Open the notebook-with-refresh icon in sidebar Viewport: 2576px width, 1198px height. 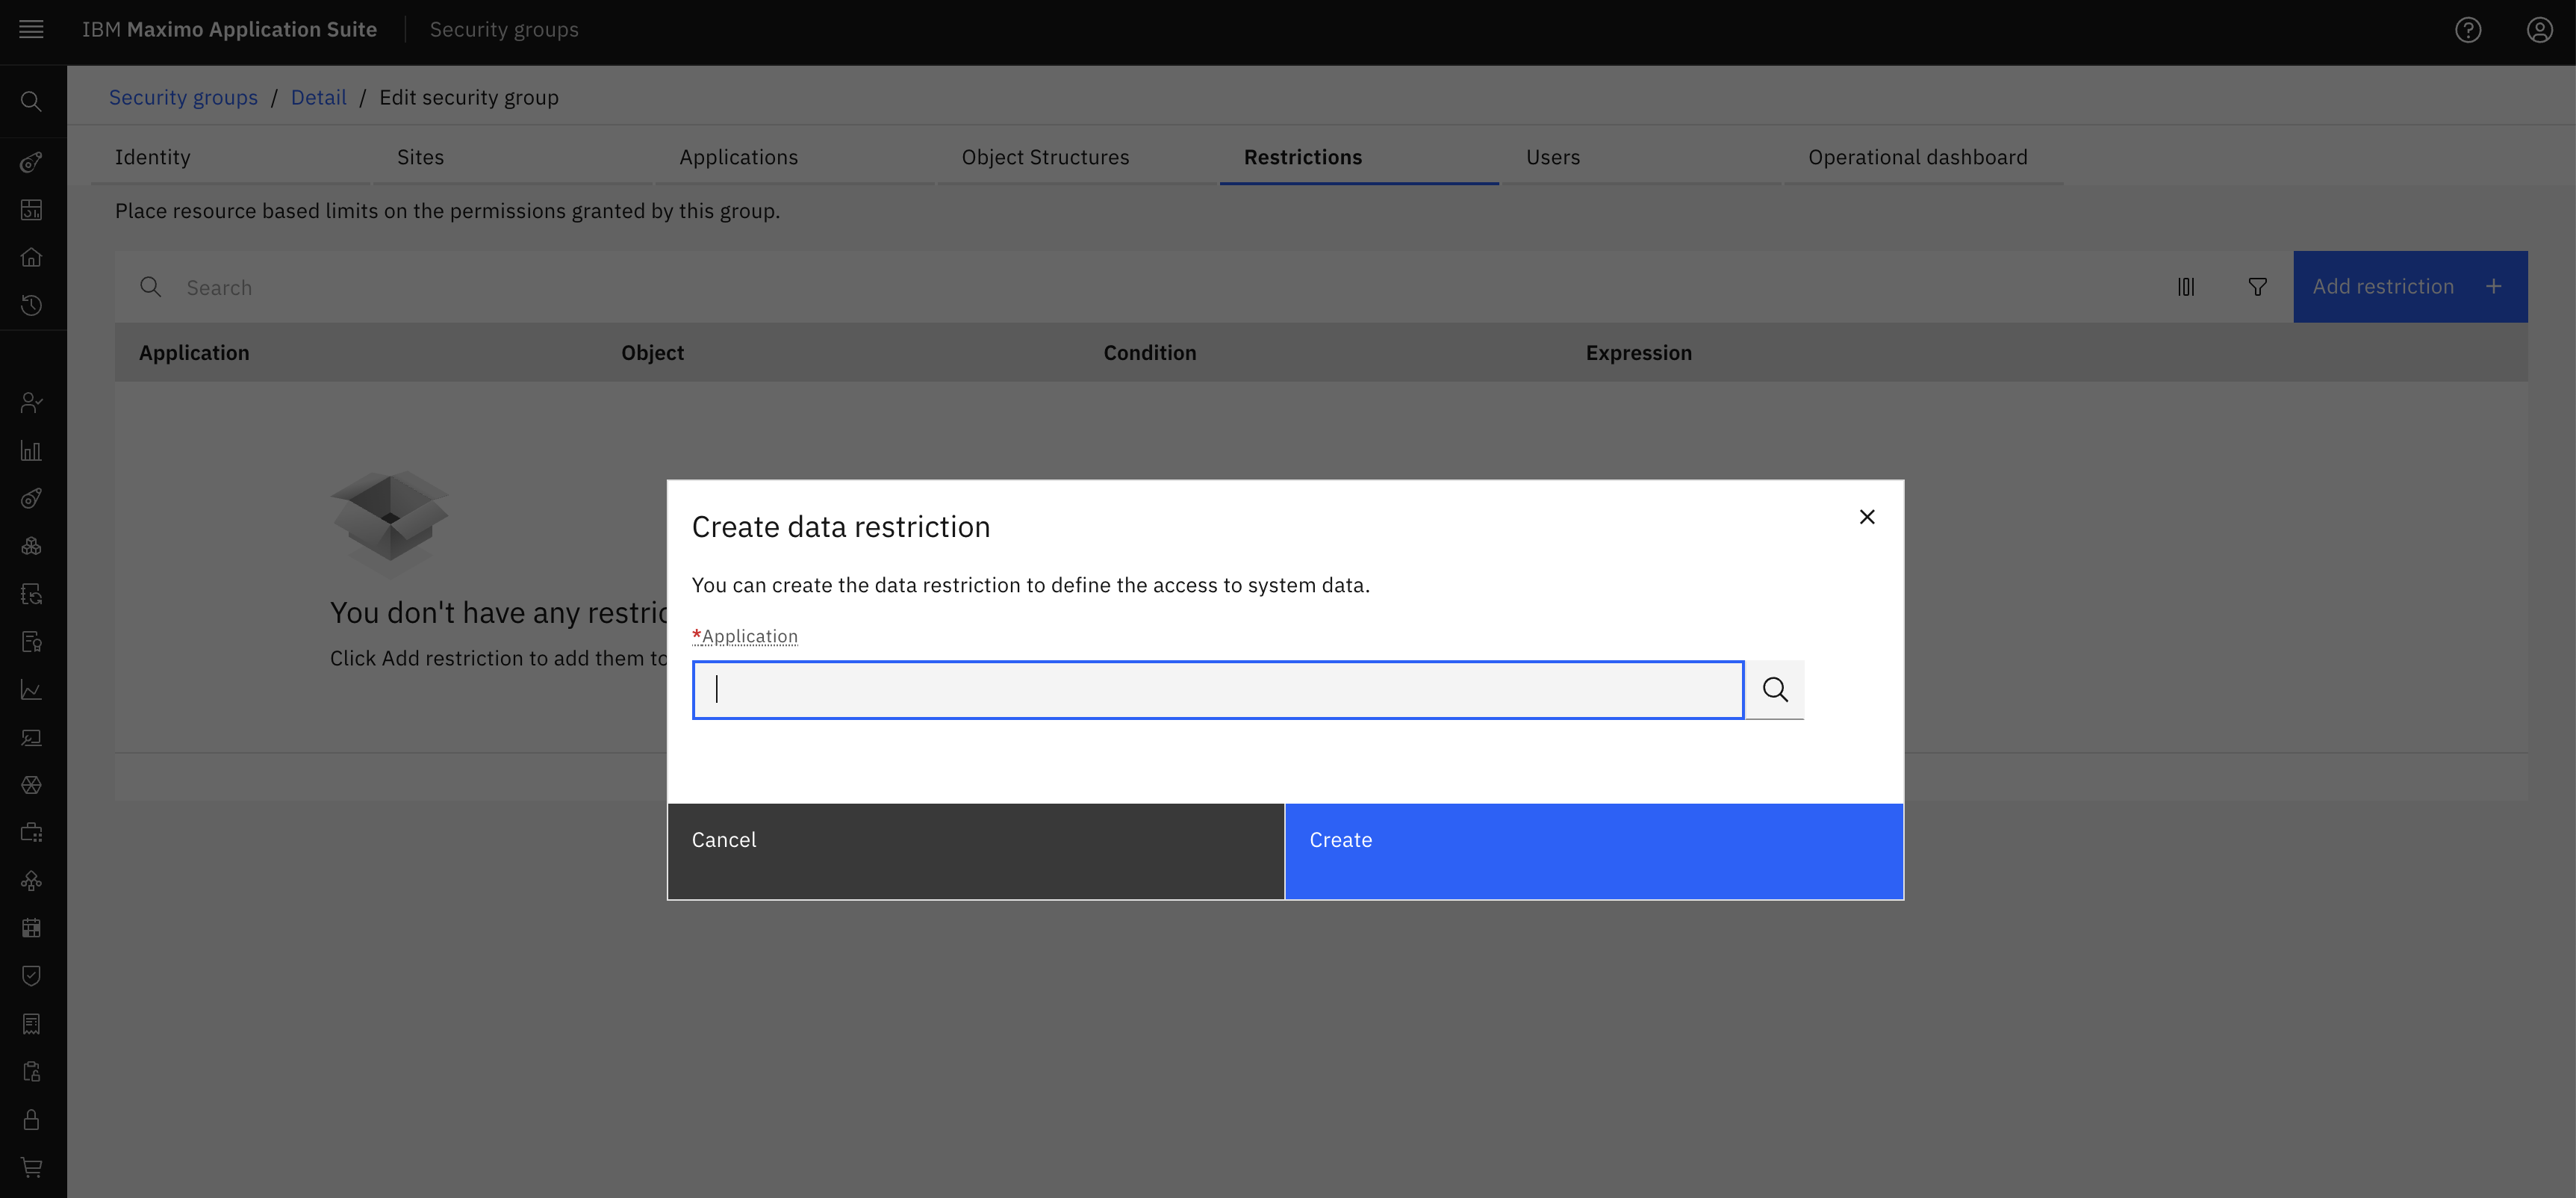click(x=31, y=594)
